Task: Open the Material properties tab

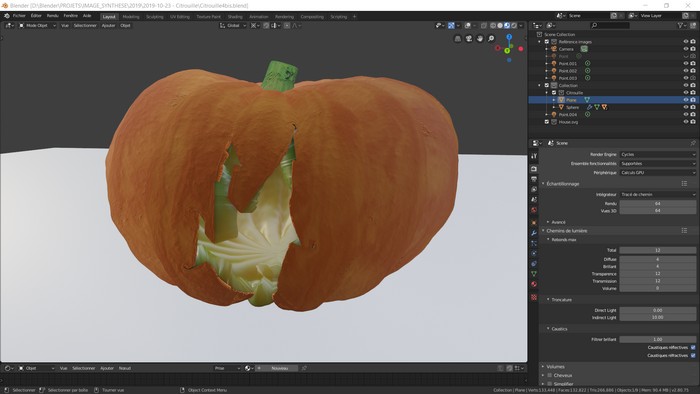Action: (534, 284)
